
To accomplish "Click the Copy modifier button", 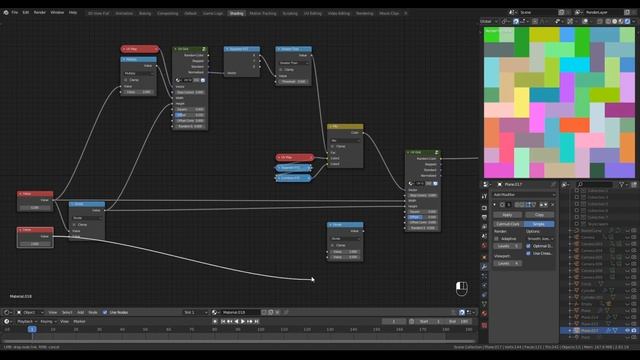I will pos(539,215).
